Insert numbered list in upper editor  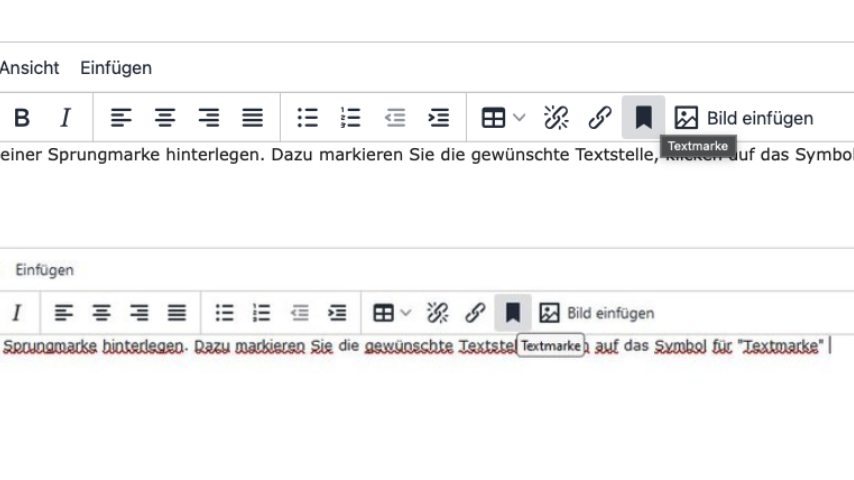point(351,118)
